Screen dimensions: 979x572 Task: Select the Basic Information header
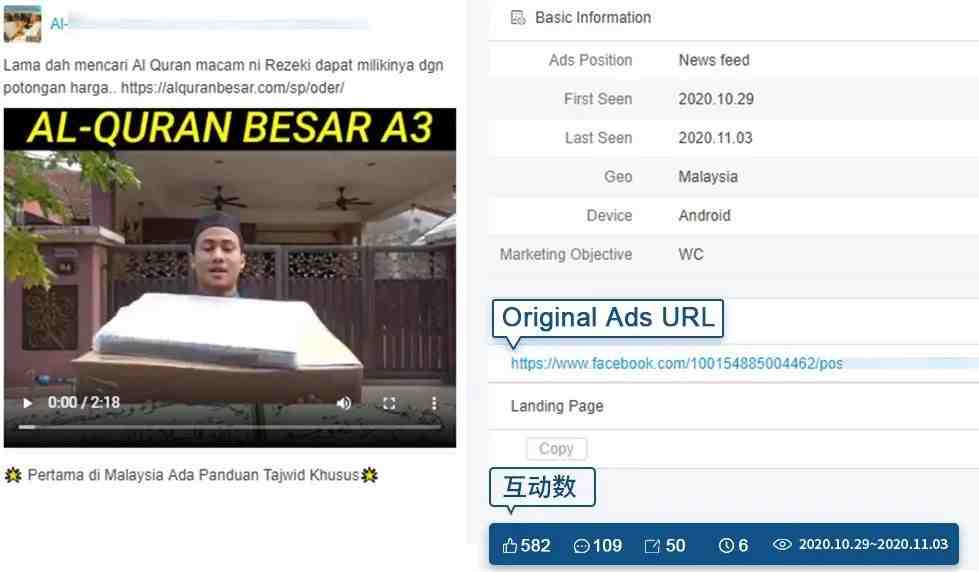pyautogui.click(x=593, y=17)
